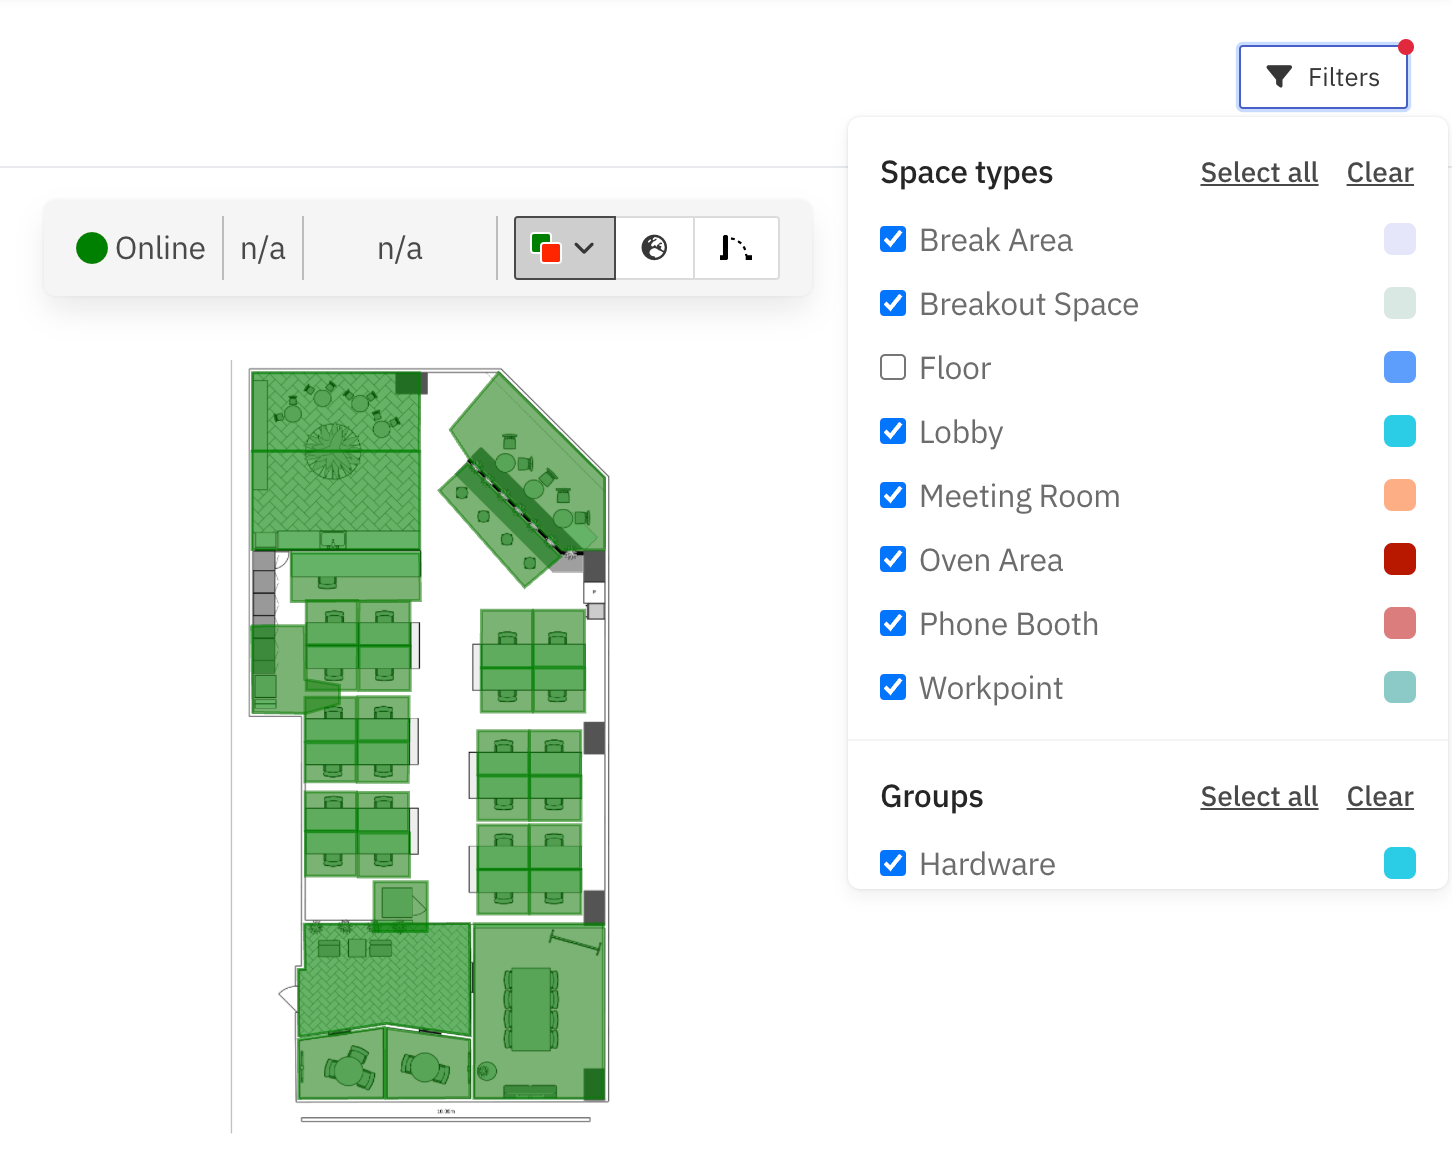Viewport: 1452px width, 1164px height.
Task: Clear all Space types
Action: pos(1380,173)
